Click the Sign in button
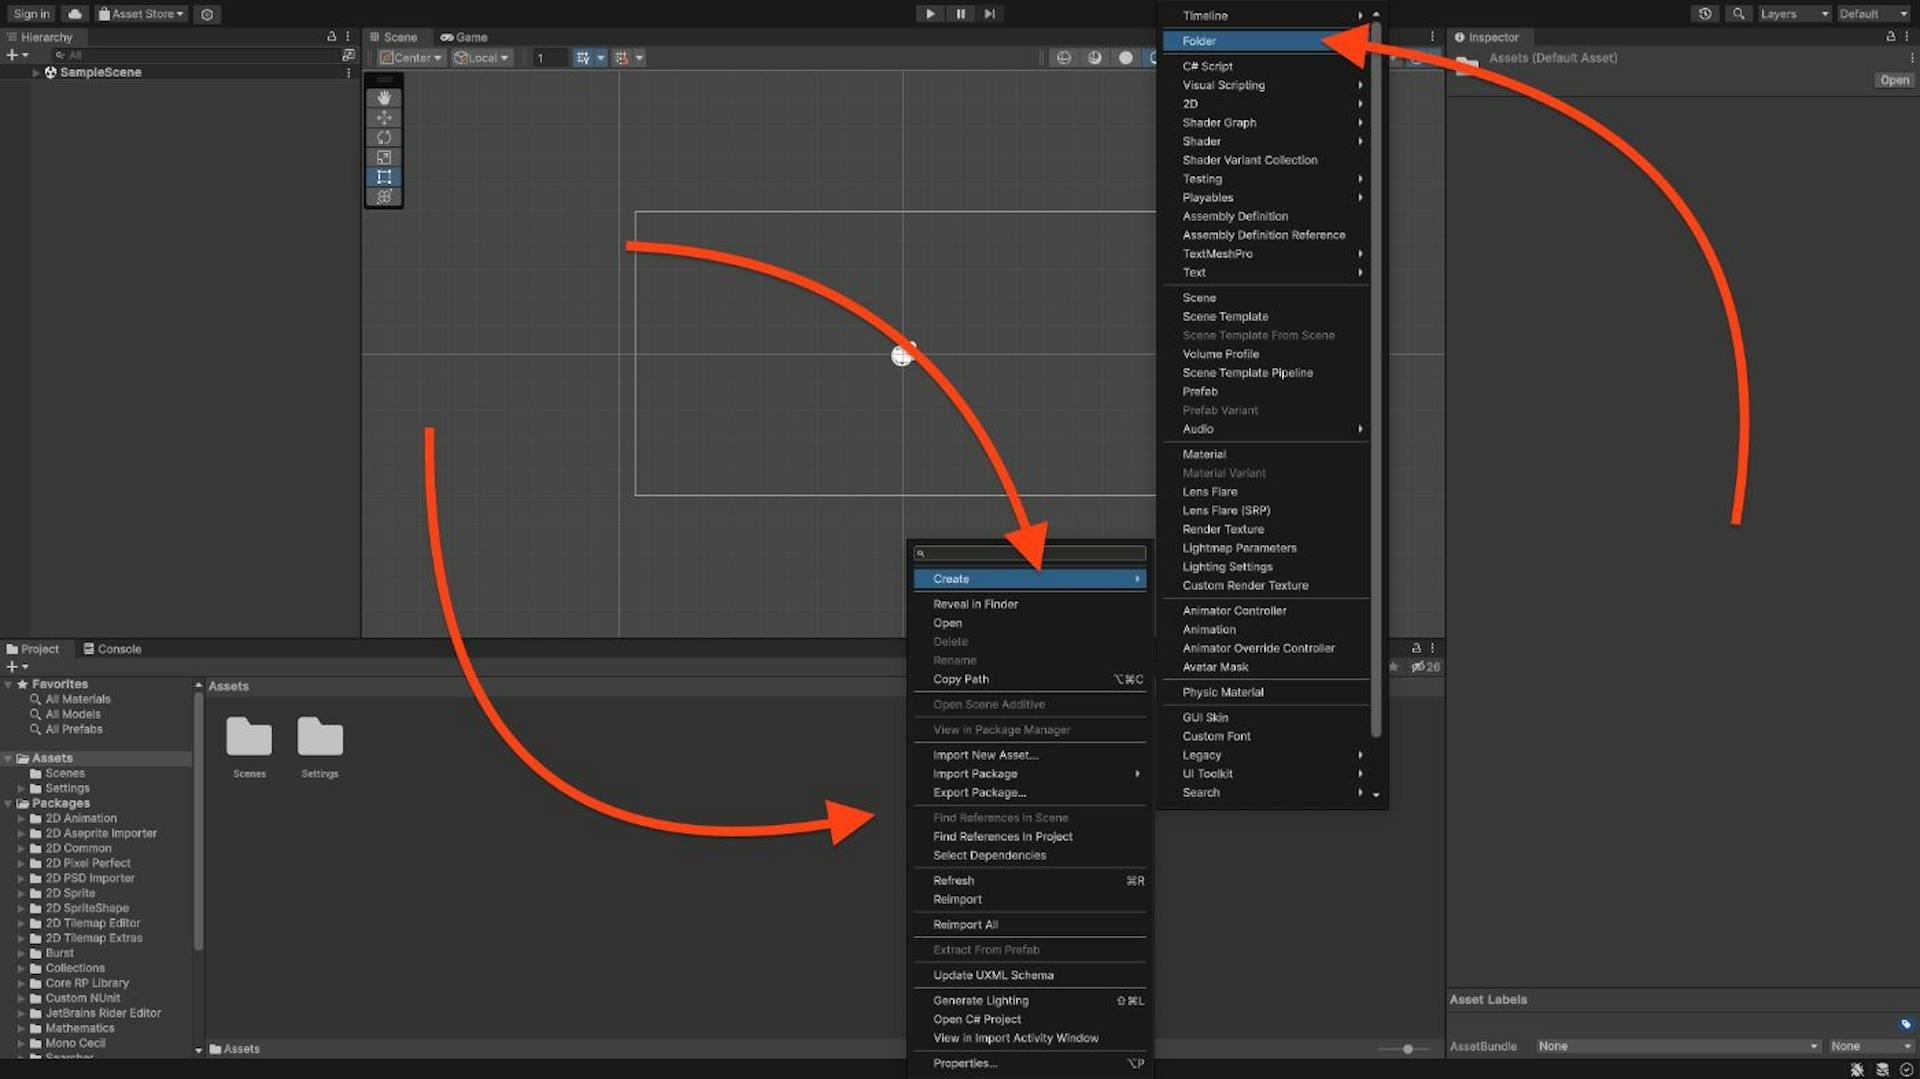This screenshot has width=1920, height=1079. coord(30,13)
